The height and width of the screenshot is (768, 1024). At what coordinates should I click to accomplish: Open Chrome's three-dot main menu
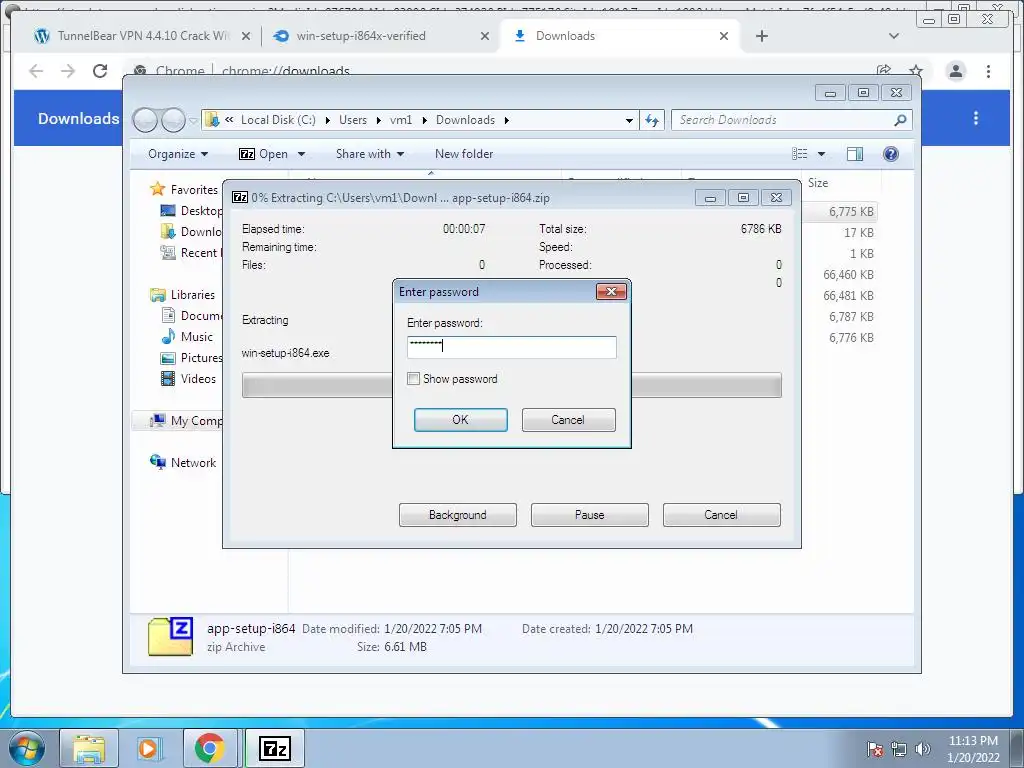tap(989, 71)
